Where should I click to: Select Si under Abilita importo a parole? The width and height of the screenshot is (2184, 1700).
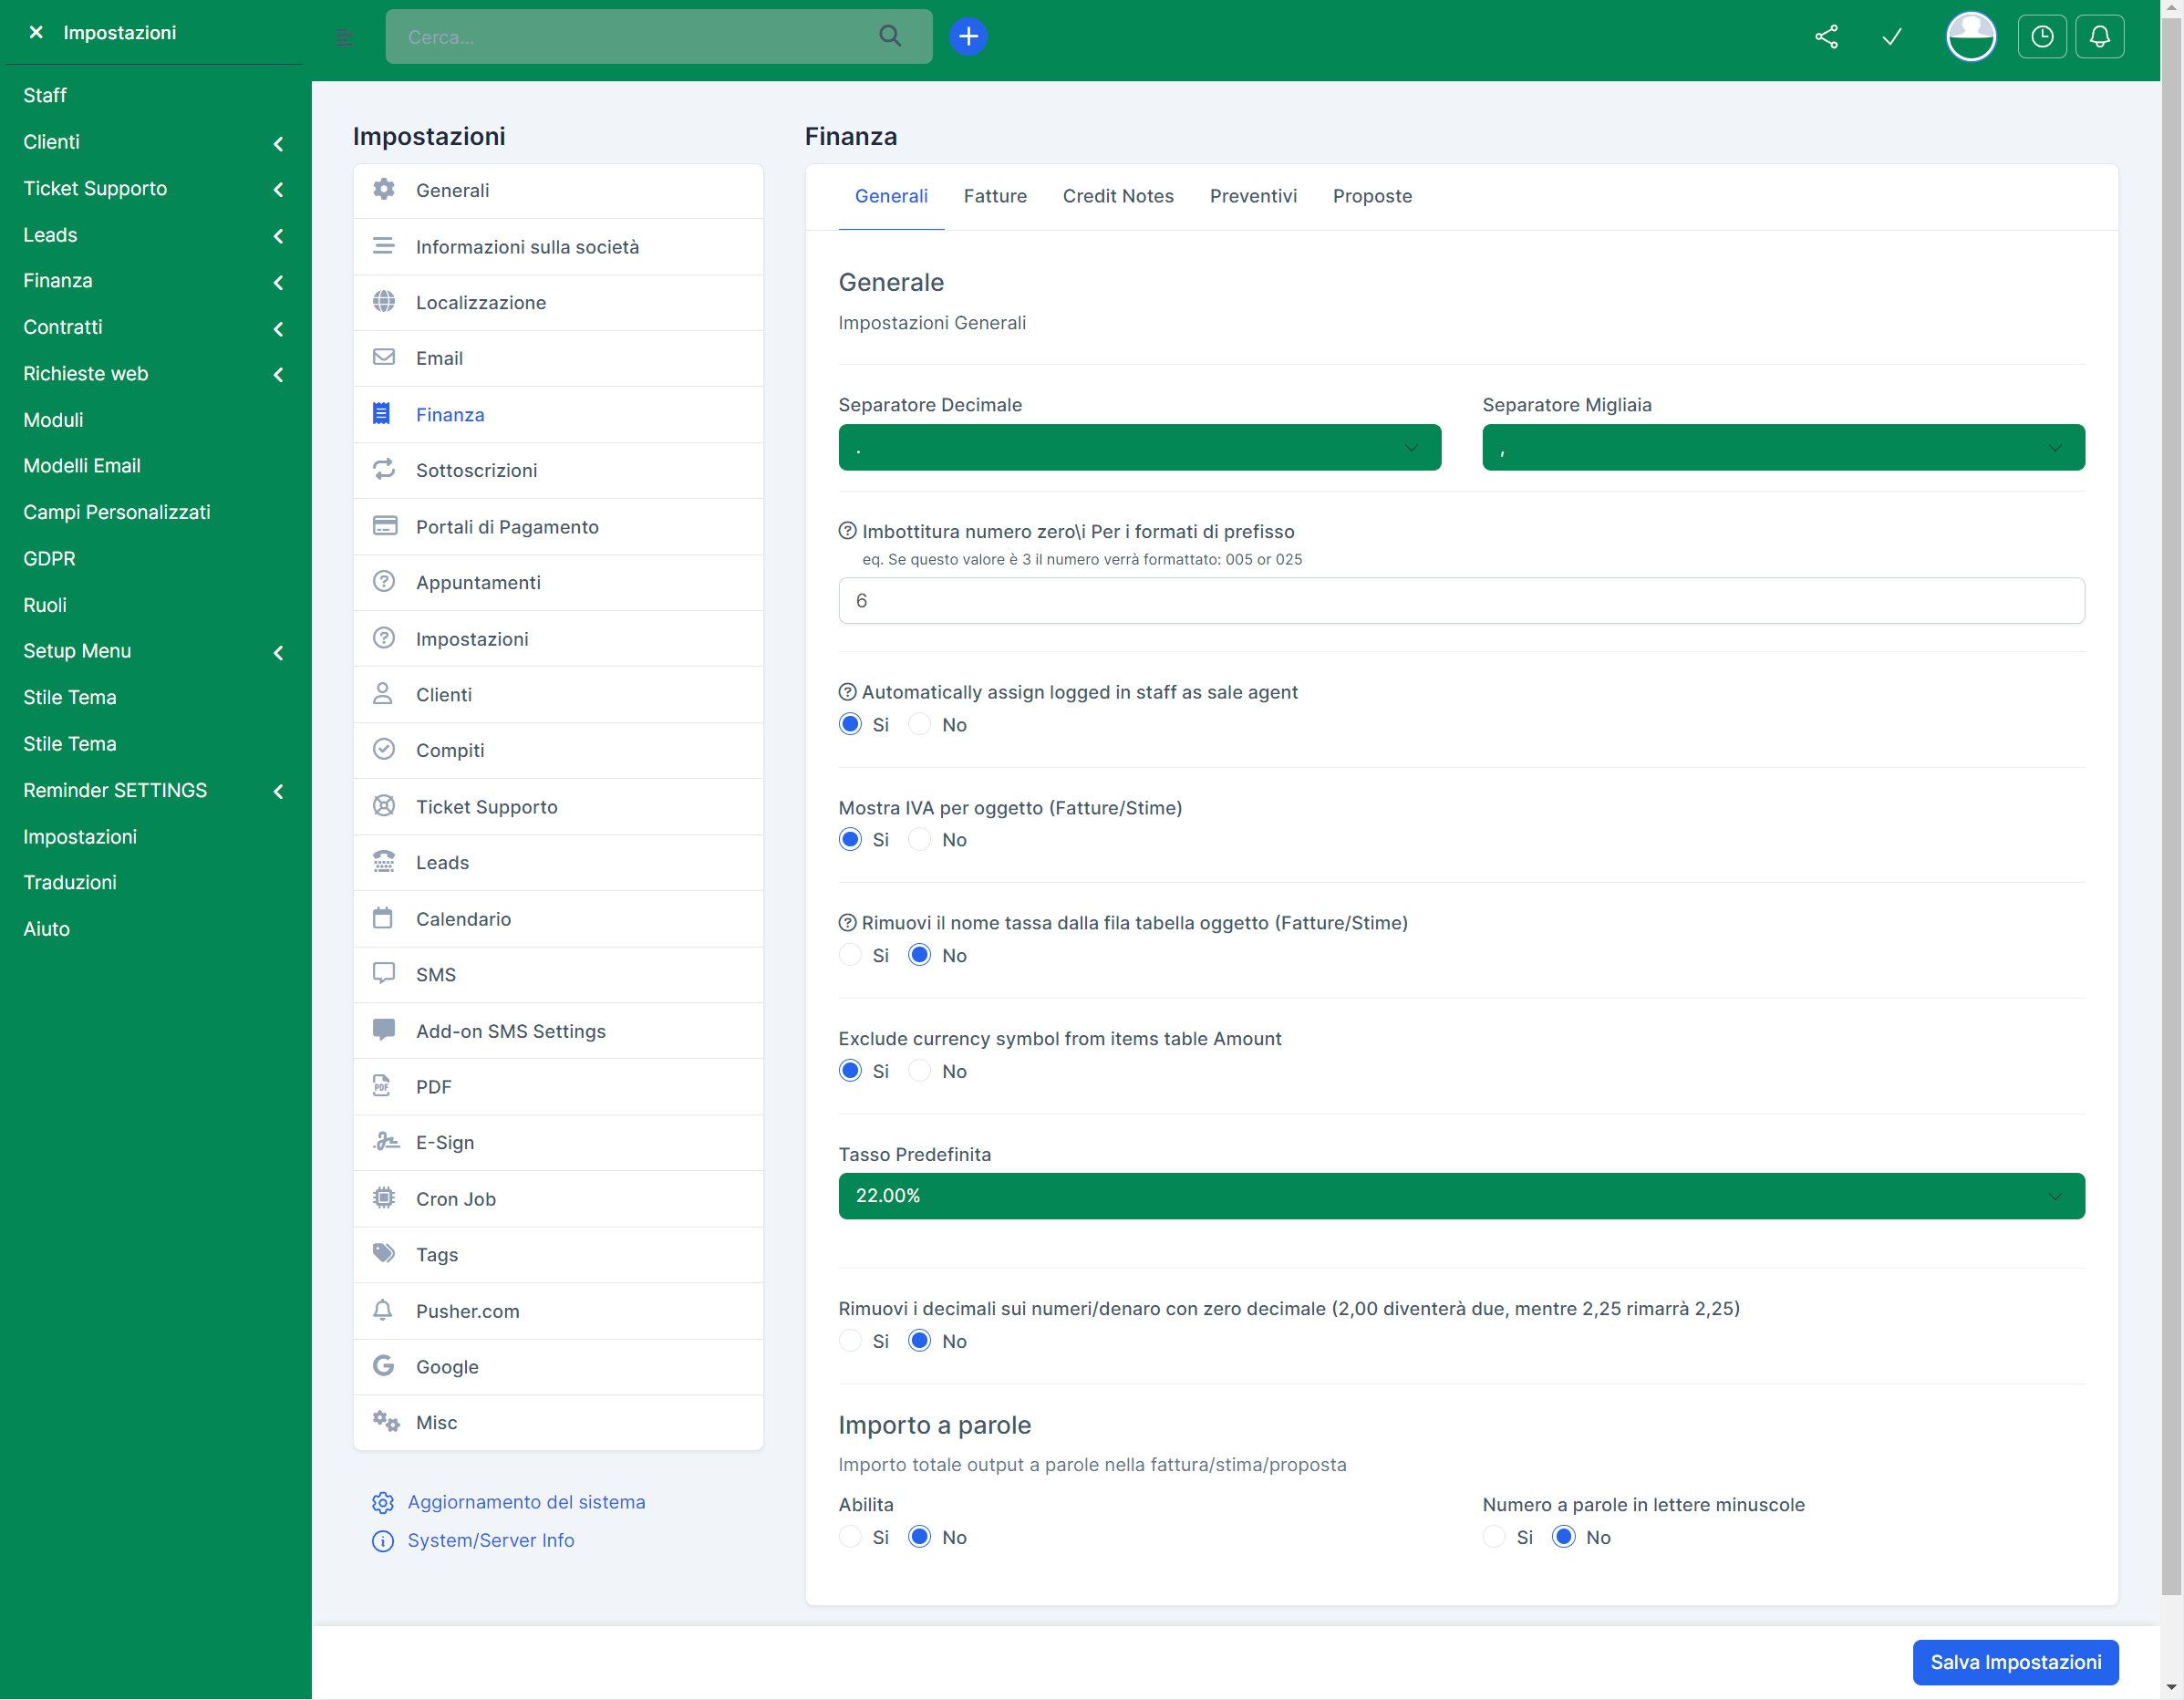(x=850, y=1537)
